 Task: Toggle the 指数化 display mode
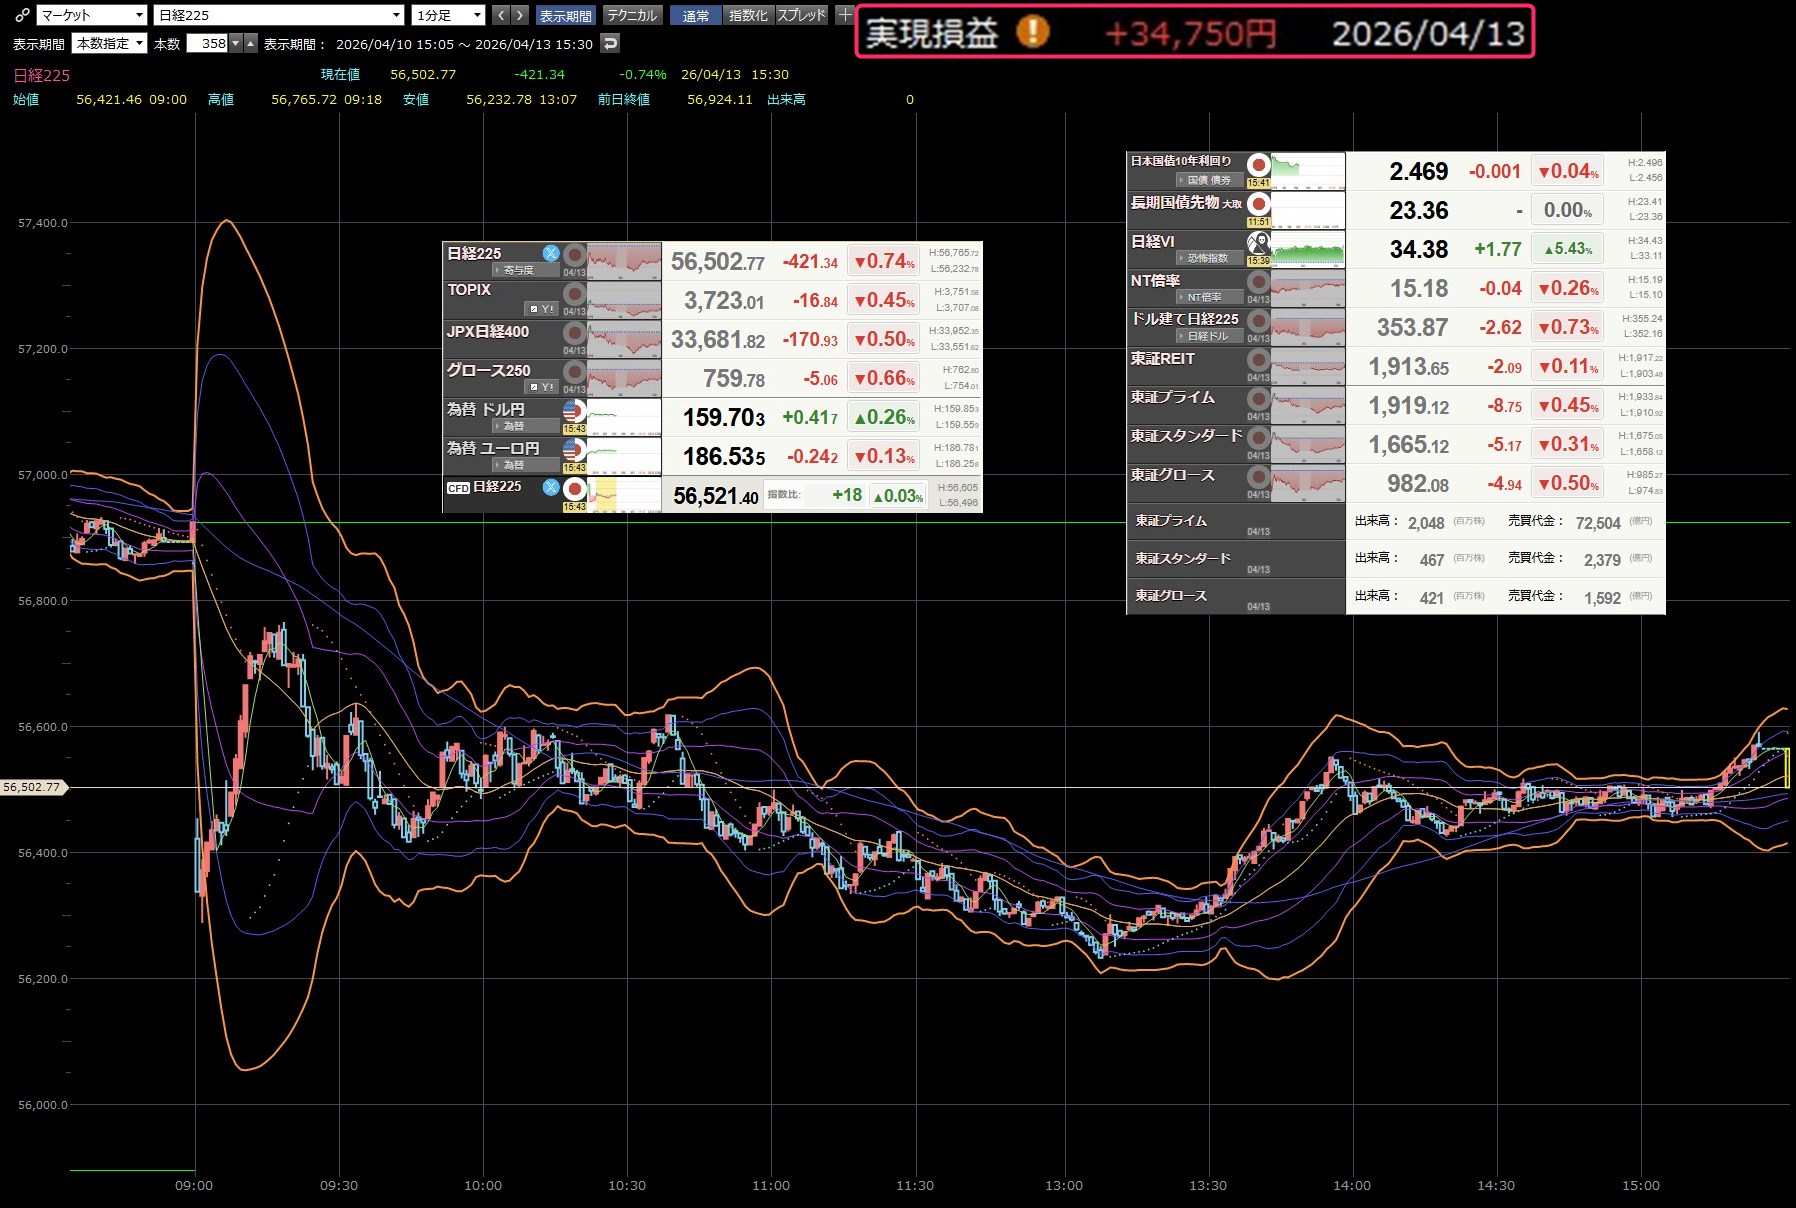coord(748,15)
